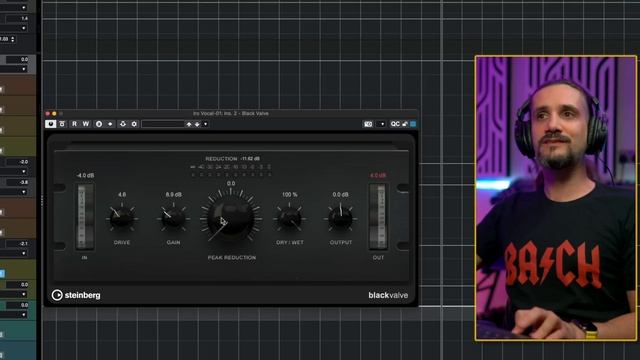Click the blue square icon in plugin toolbar
The width and height of the screenshot is (640, 360).
[x=413, y=124]
